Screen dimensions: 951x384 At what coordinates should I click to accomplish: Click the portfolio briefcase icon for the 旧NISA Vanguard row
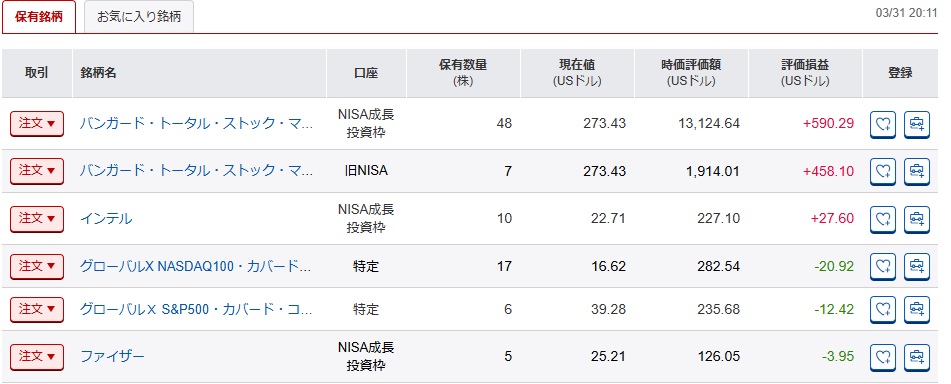point(916,172)
